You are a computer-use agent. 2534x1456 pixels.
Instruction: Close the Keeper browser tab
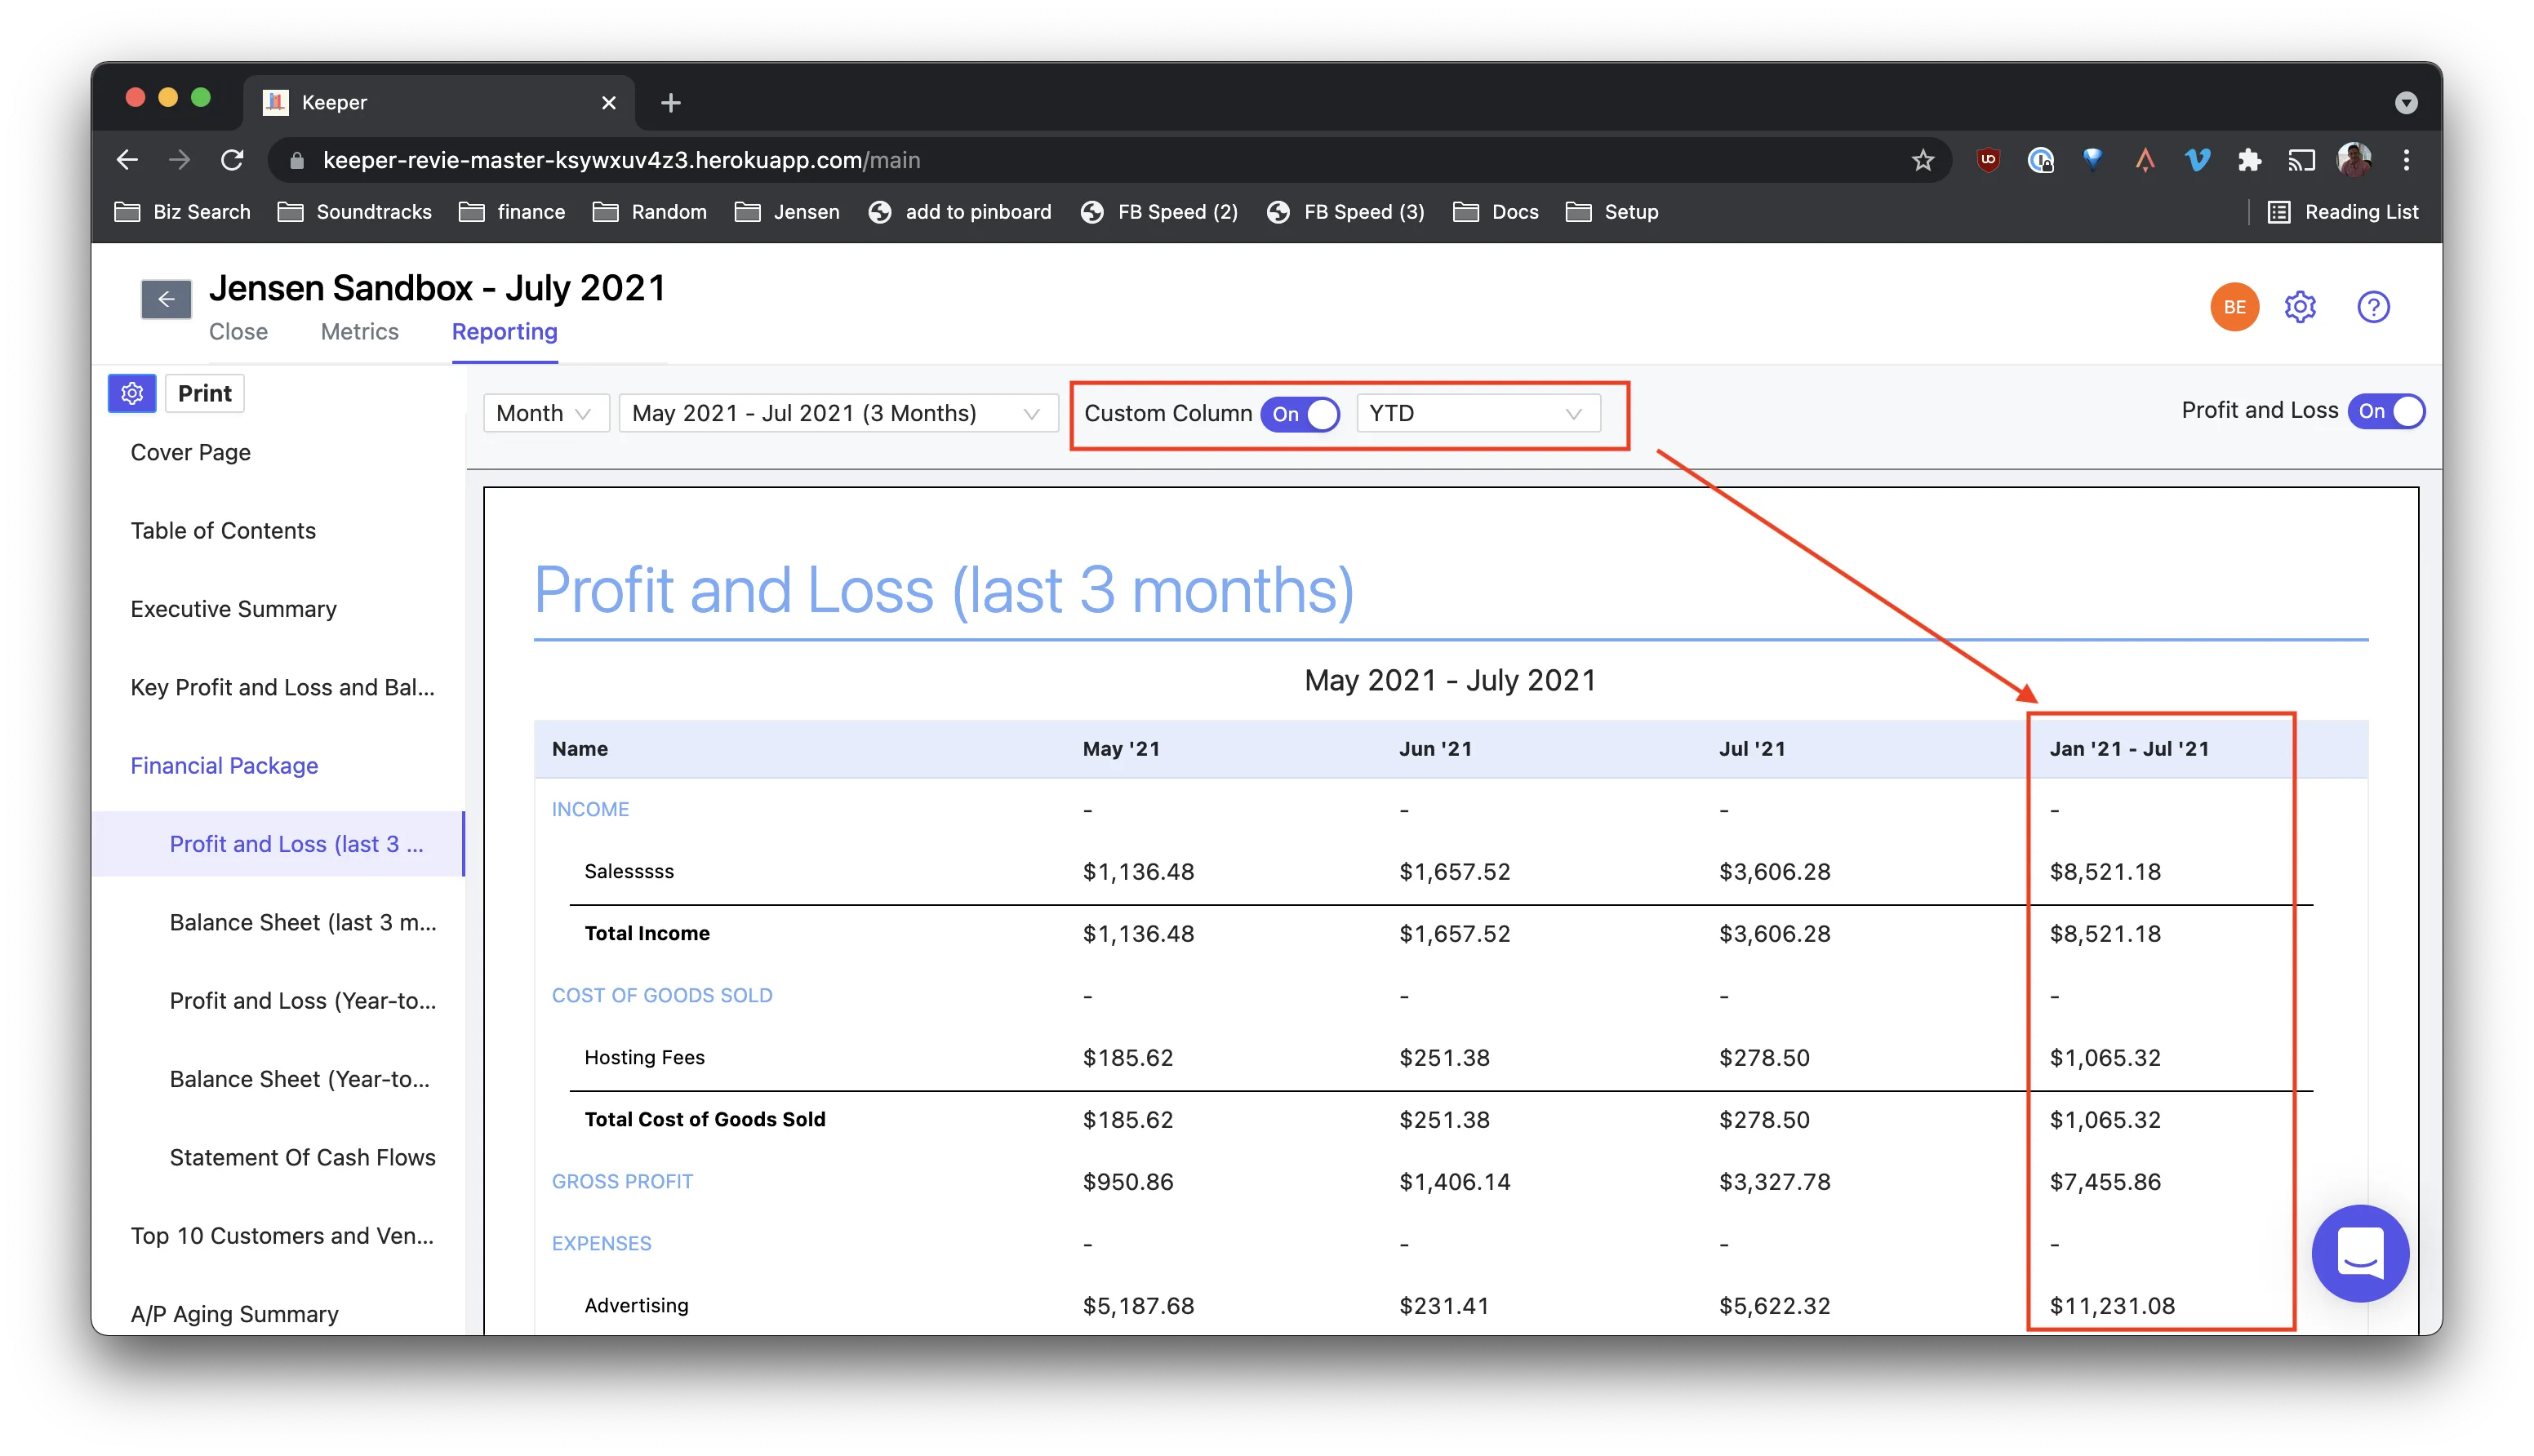click(608, 102)
